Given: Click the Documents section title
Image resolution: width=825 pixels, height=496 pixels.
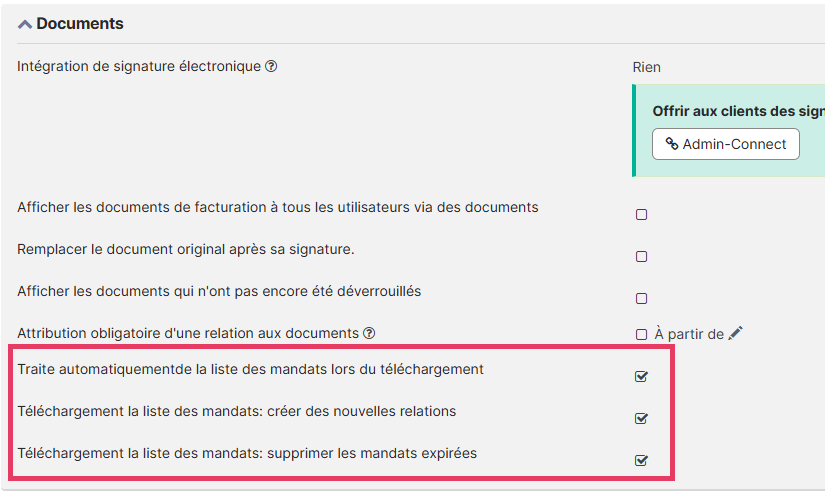Looking at the screenshot, I should 80,23.
